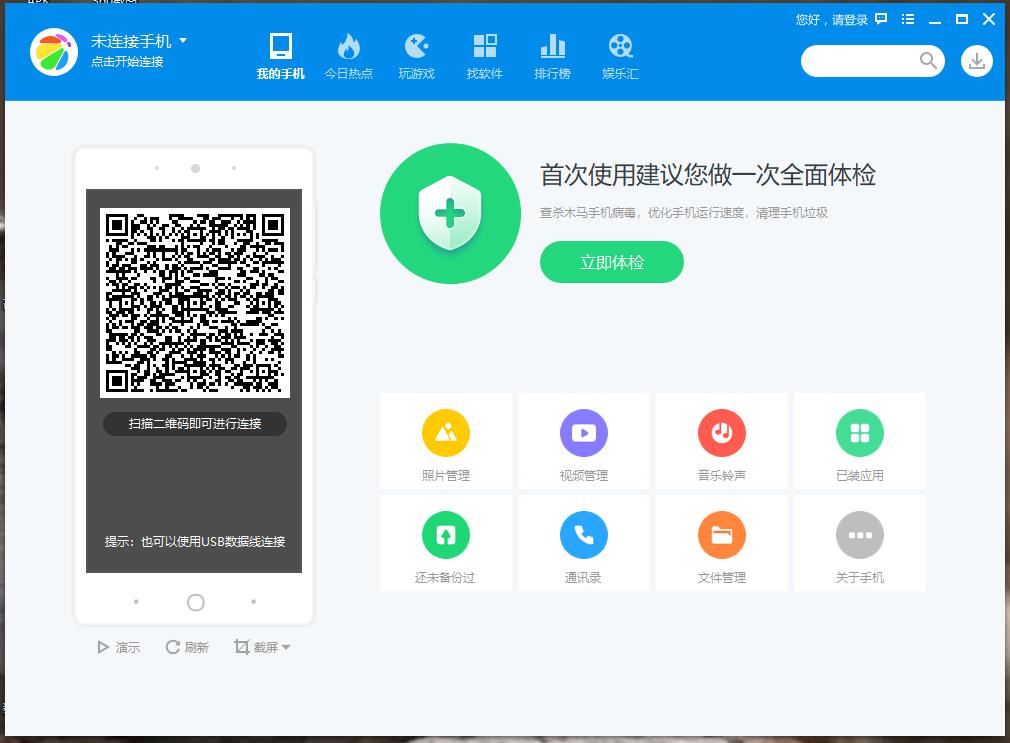The width and height of the screenshot is (1010, 743).
Task: Open the feedback speech bubble icon
Action: [881, 19]
